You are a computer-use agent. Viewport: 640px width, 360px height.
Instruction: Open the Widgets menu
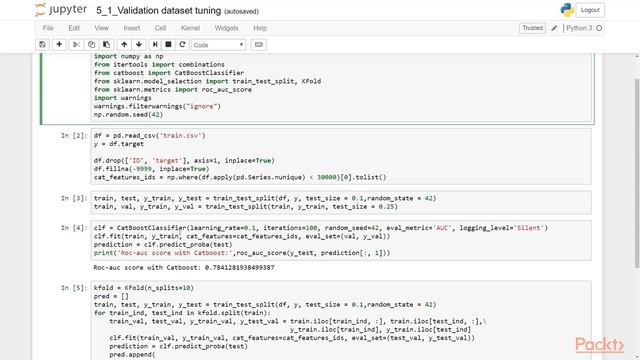[x=226, y=28]
